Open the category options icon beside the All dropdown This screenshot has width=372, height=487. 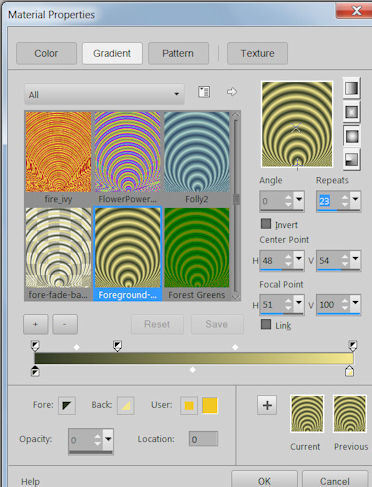coord(204,92)
